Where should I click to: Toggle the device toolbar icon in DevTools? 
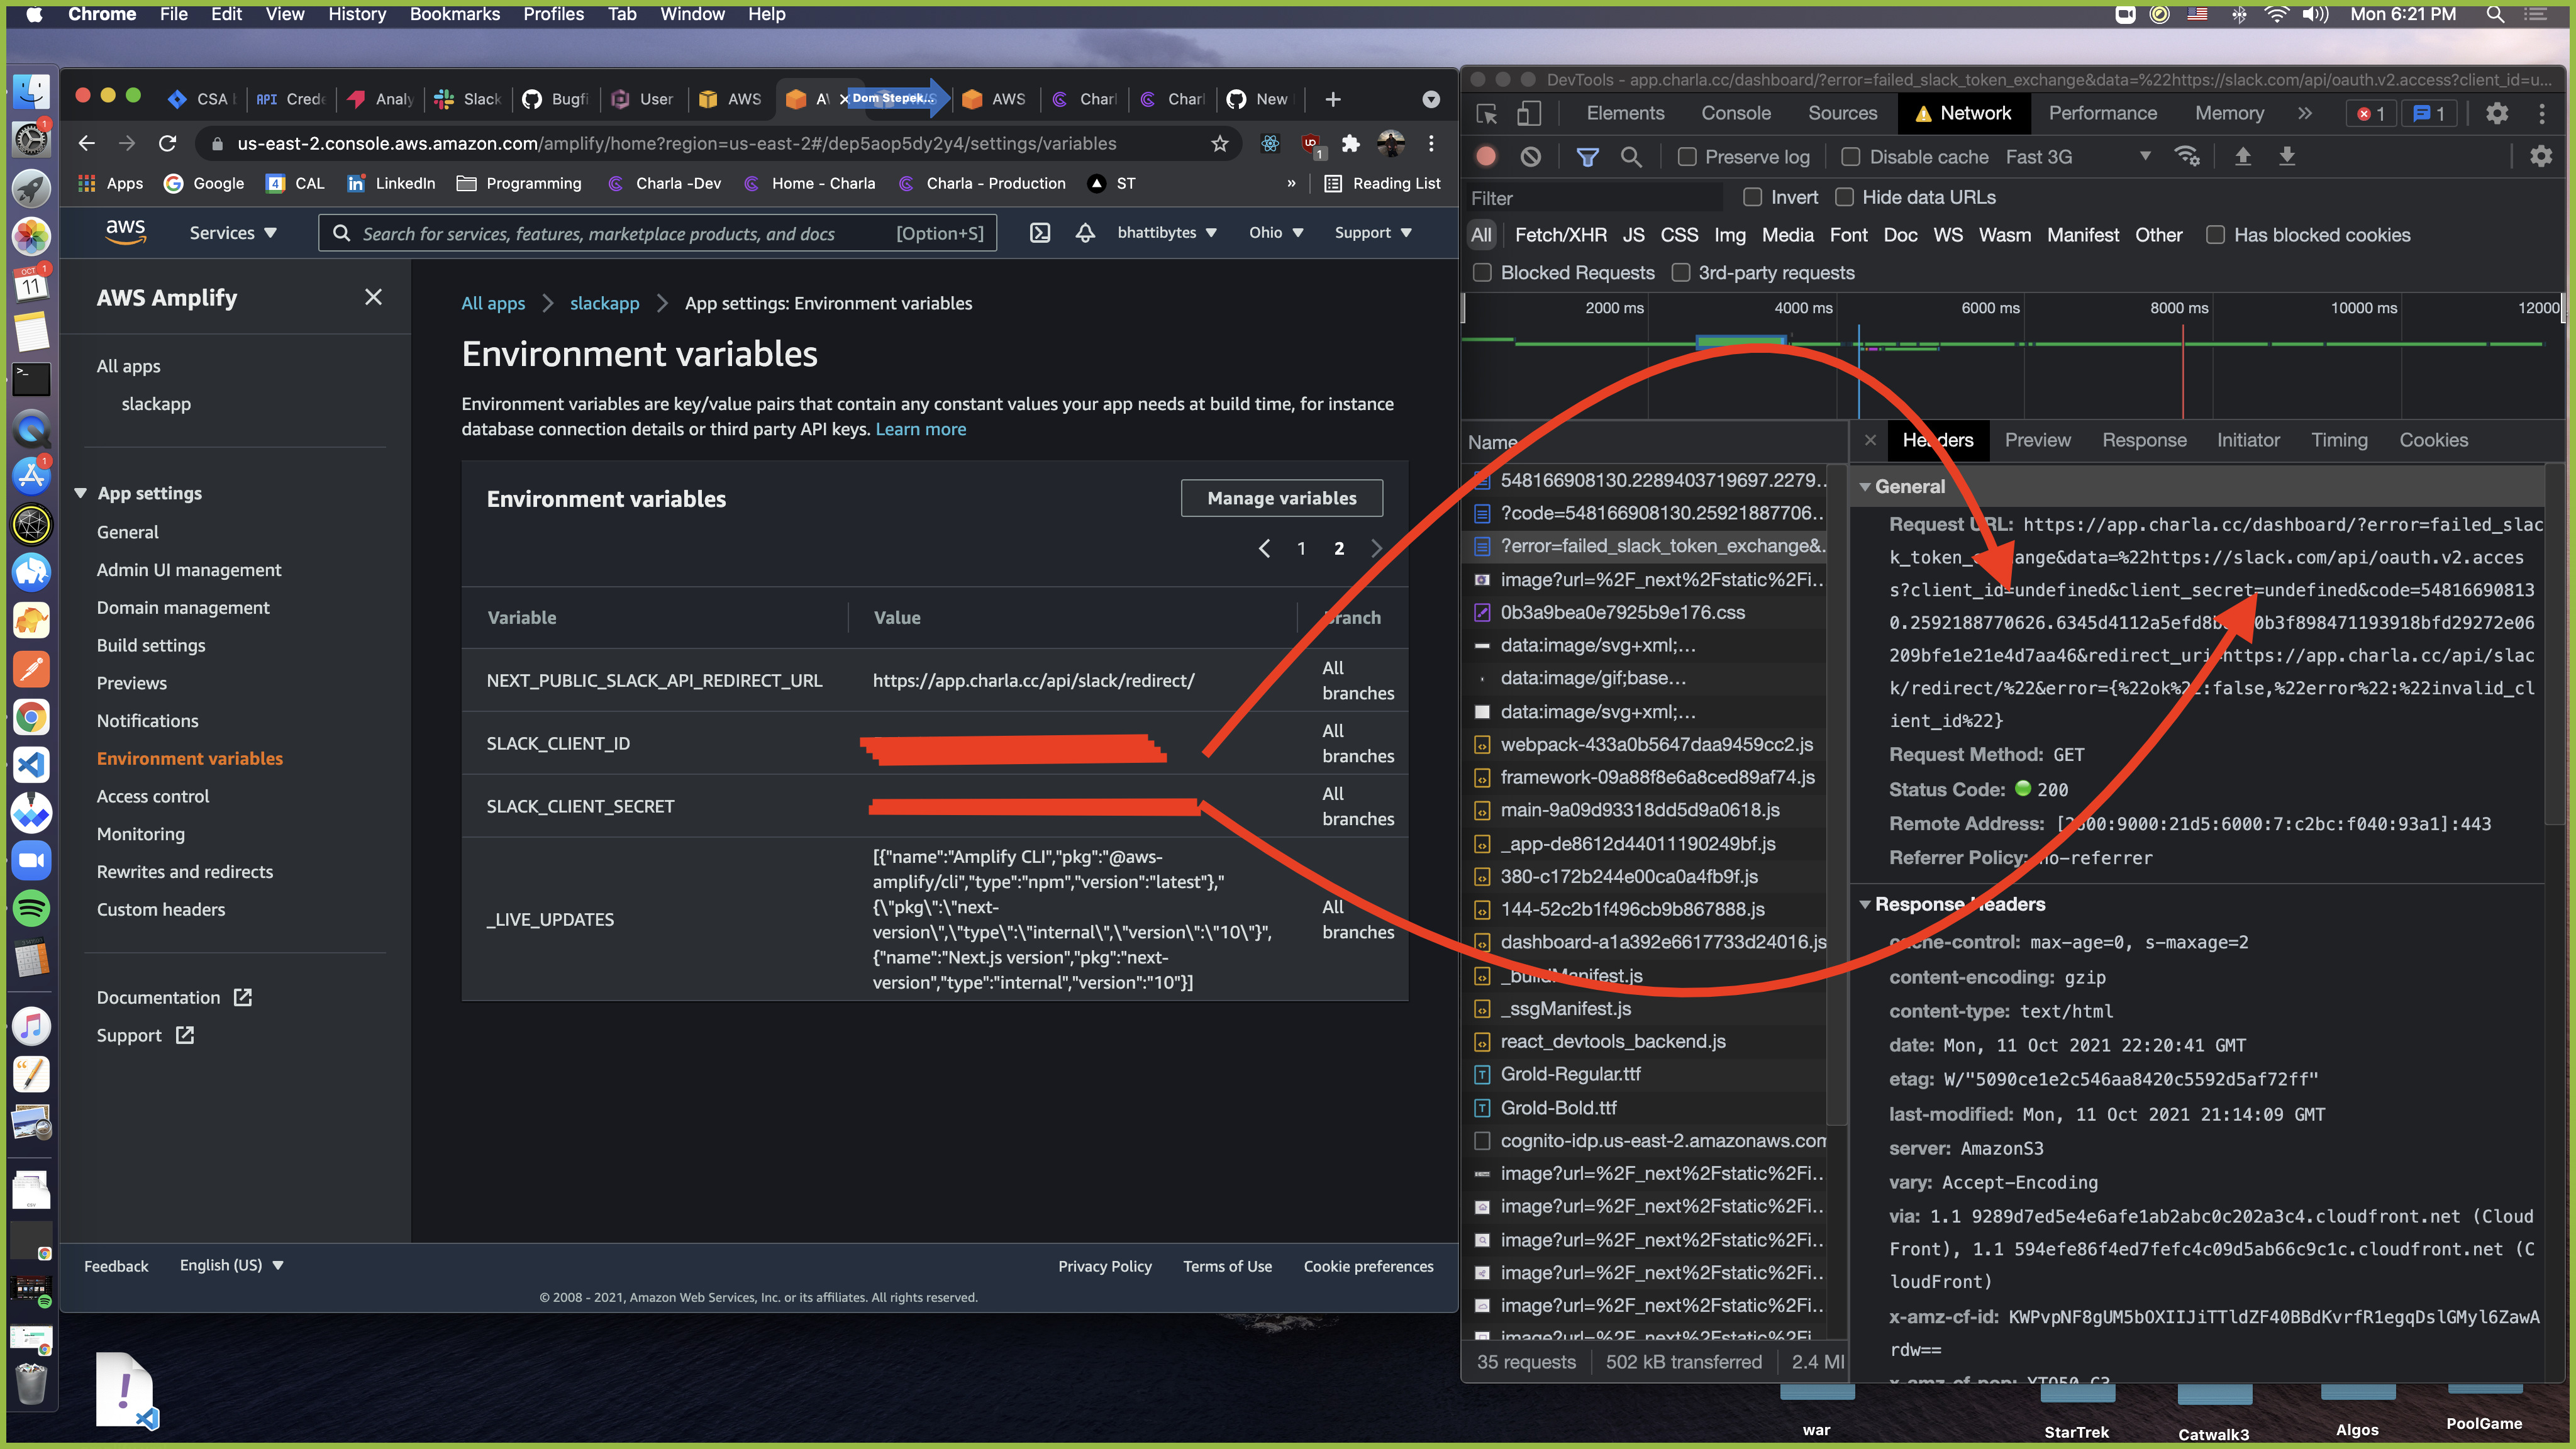tap(1529, 114)
